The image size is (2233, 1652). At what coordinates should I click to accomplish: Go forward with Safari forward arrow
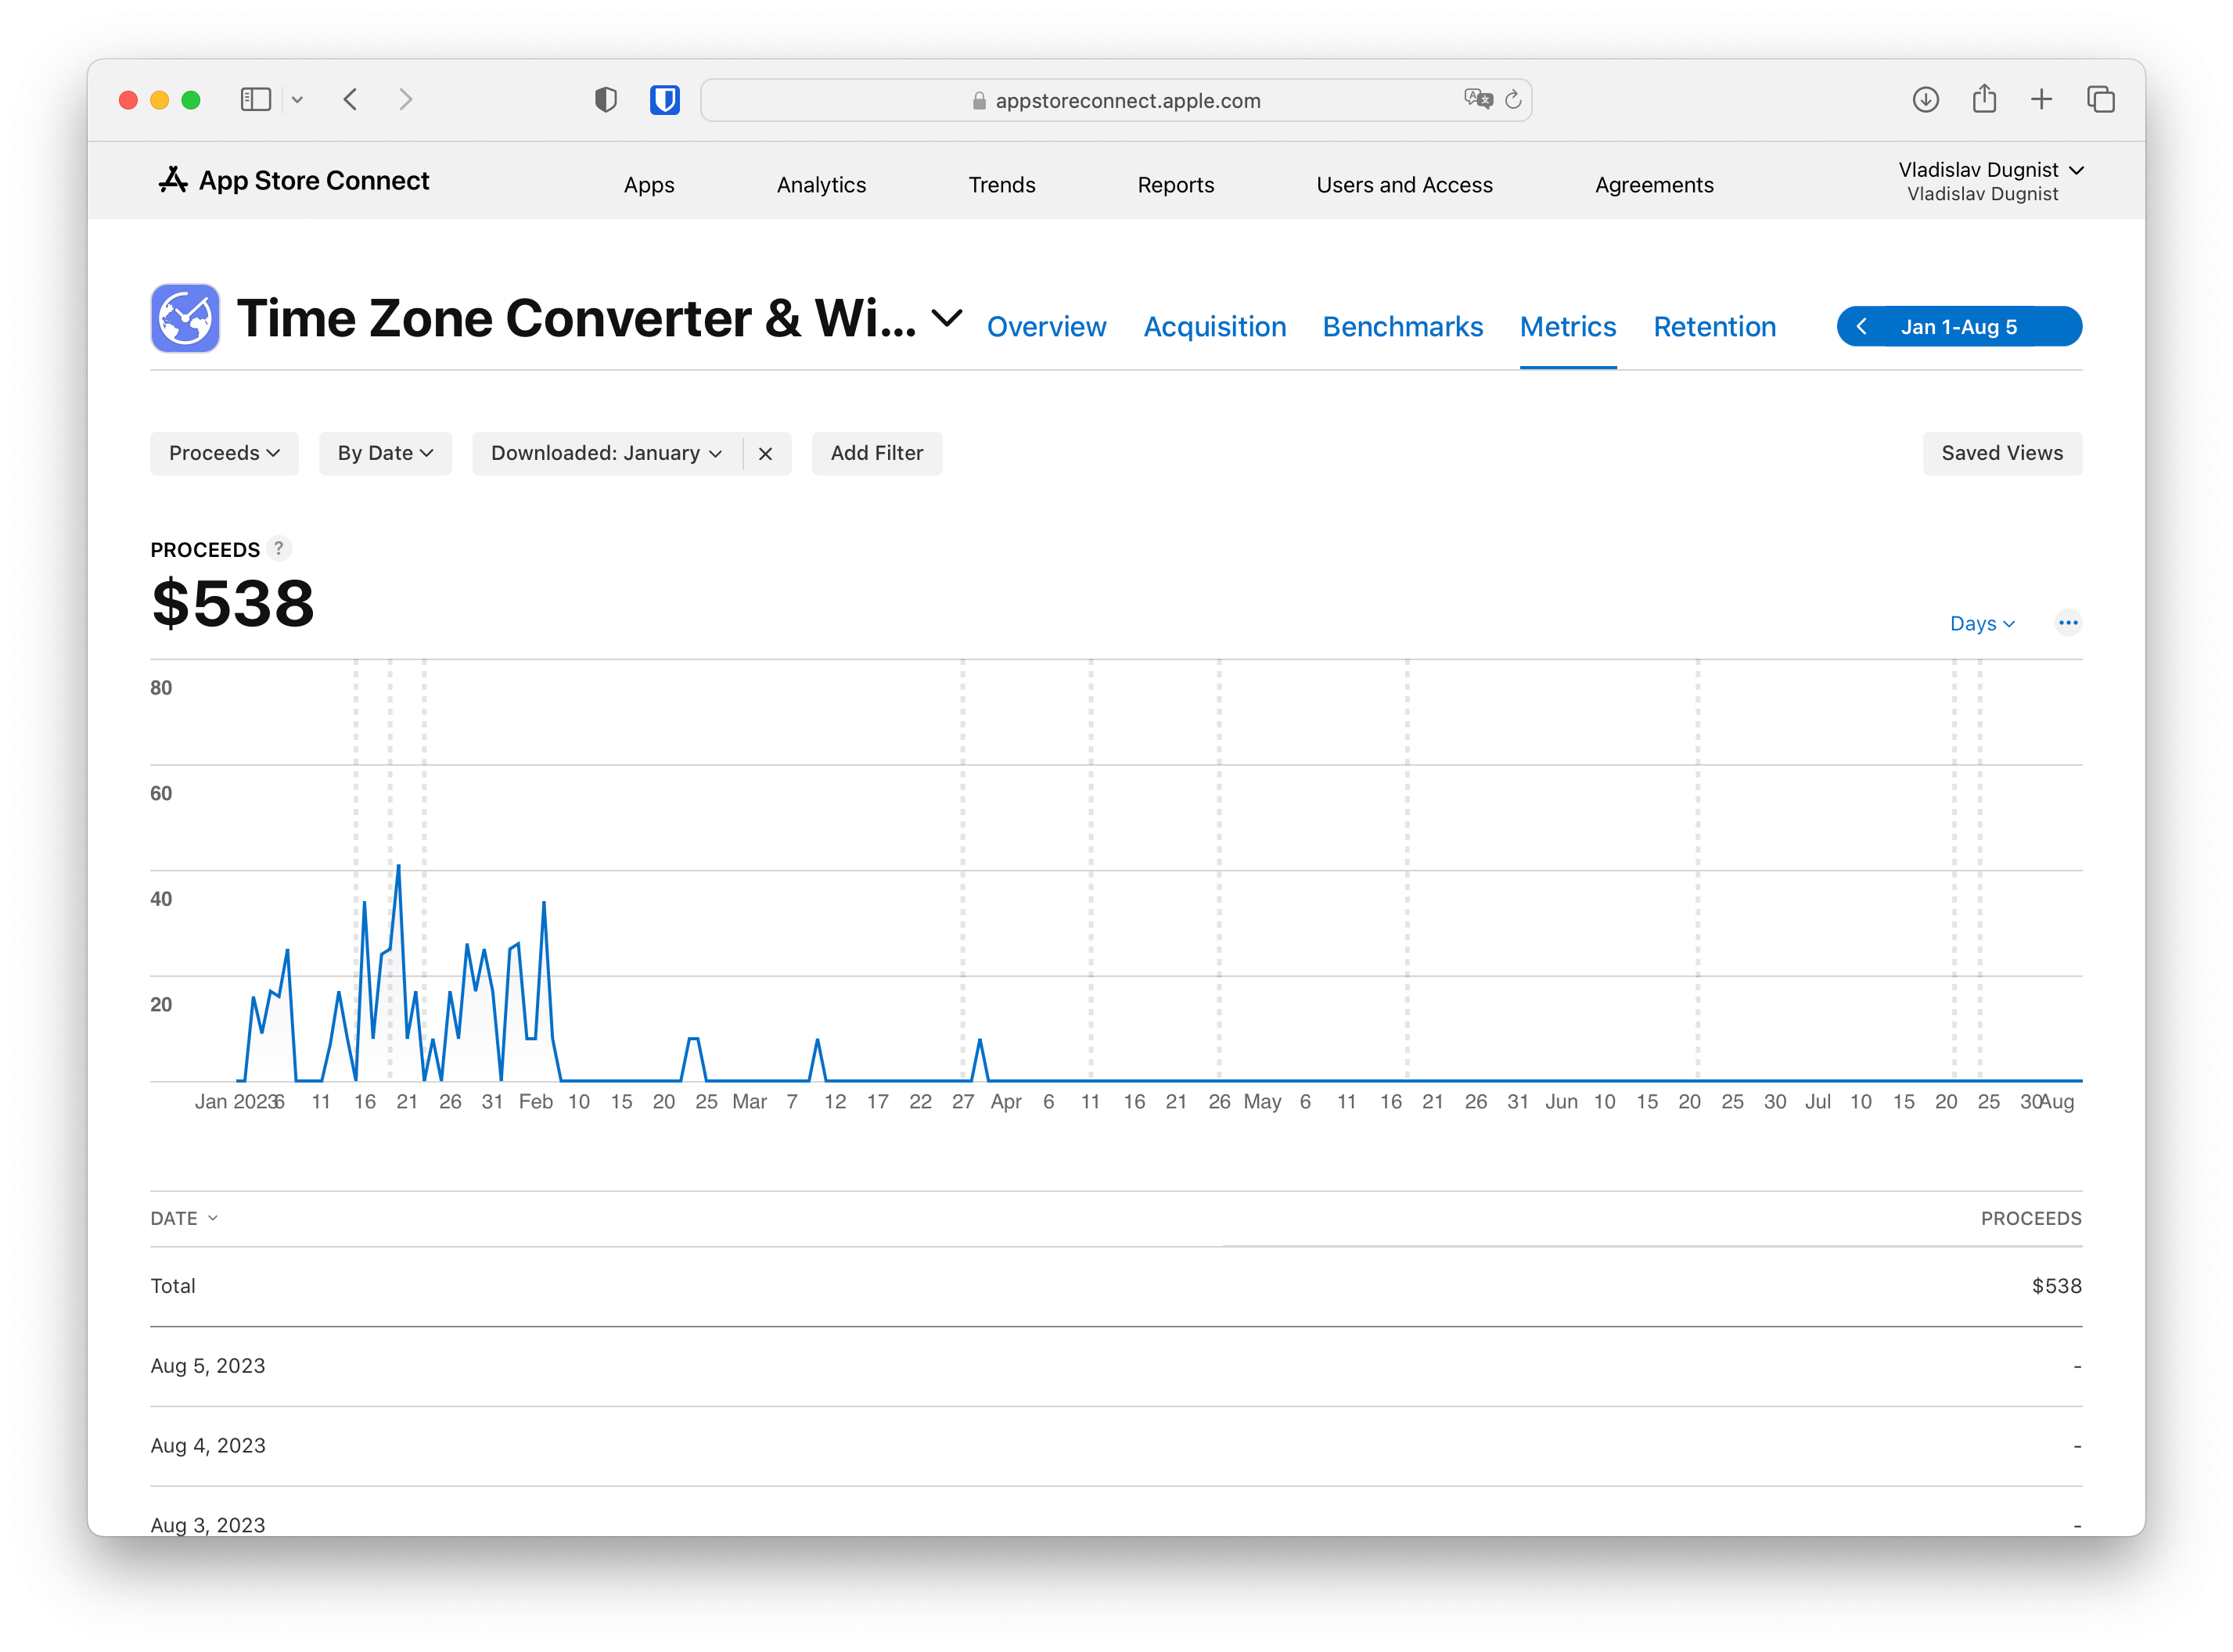(405, 100)
